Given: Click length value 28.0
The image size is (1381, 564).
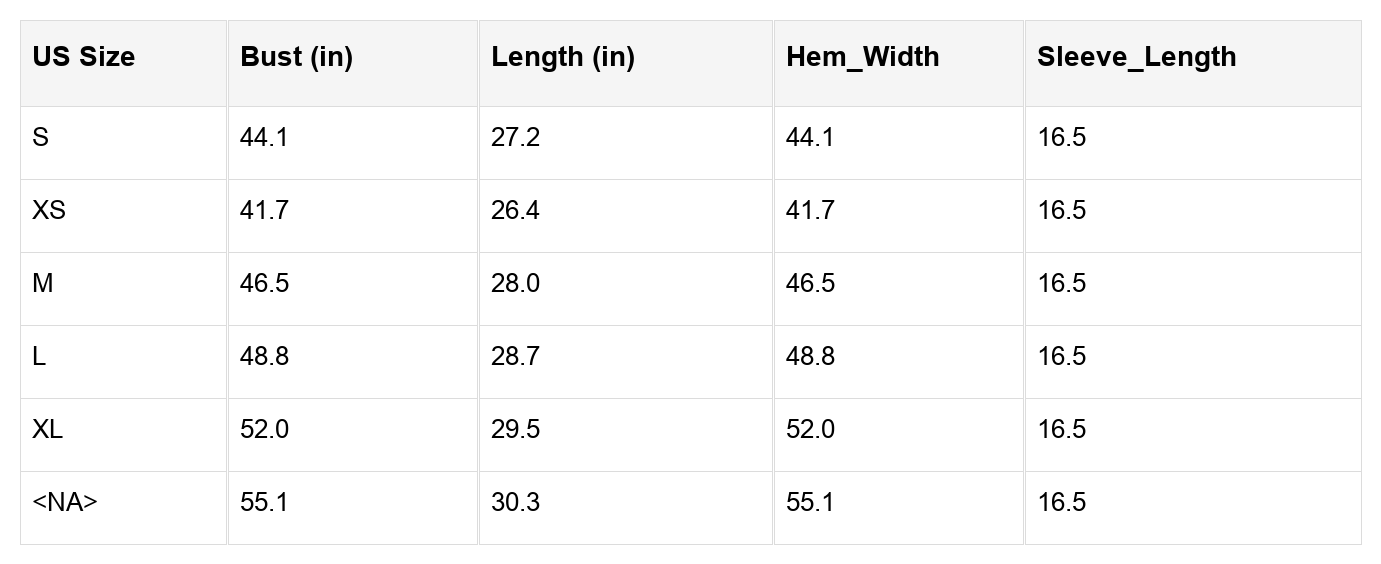Looking at the screenshot, I should [x=515, y=284].
